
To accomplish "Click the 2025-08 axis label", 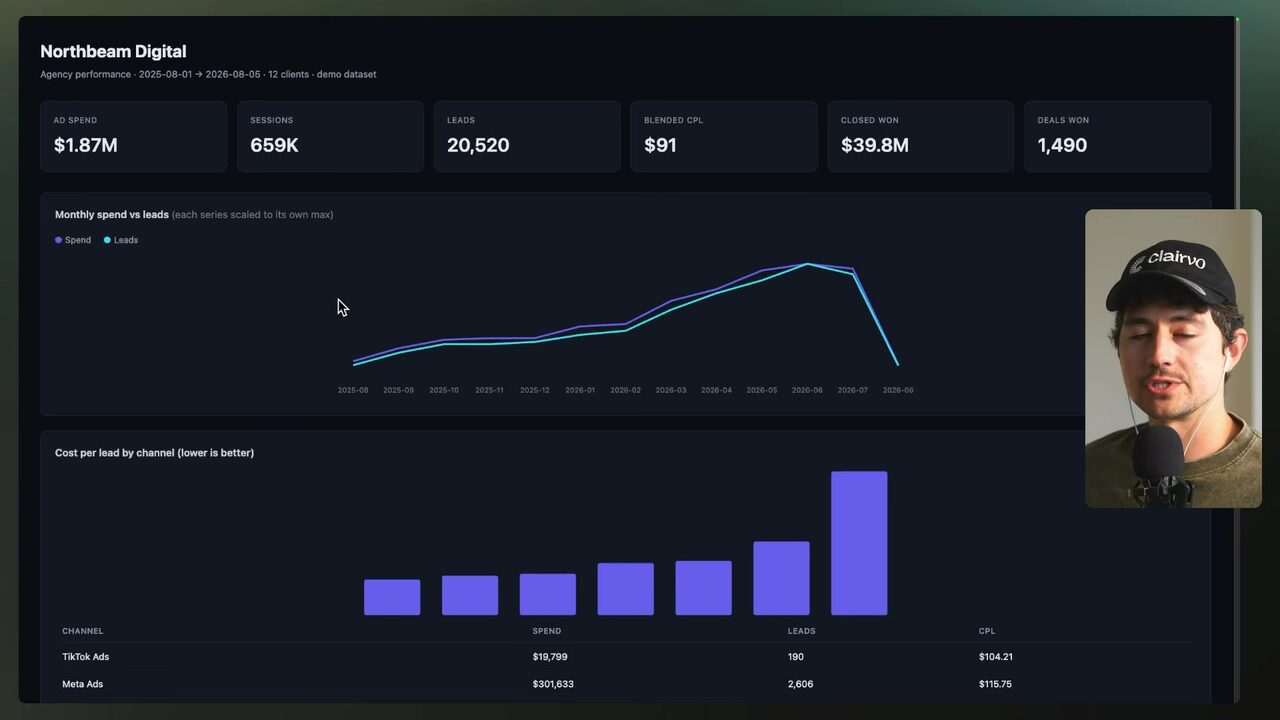I will (x=353, y=390).
